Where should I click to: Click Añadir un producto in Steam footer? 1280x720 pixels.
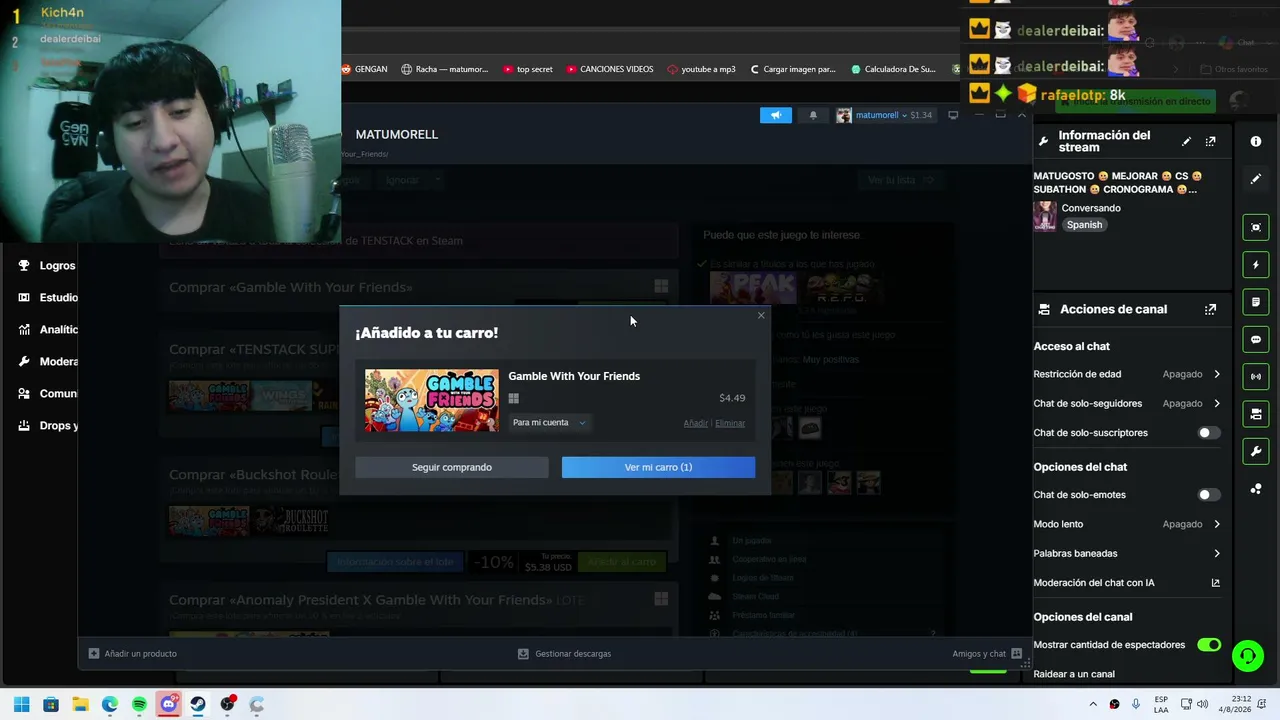click(133, 654)
